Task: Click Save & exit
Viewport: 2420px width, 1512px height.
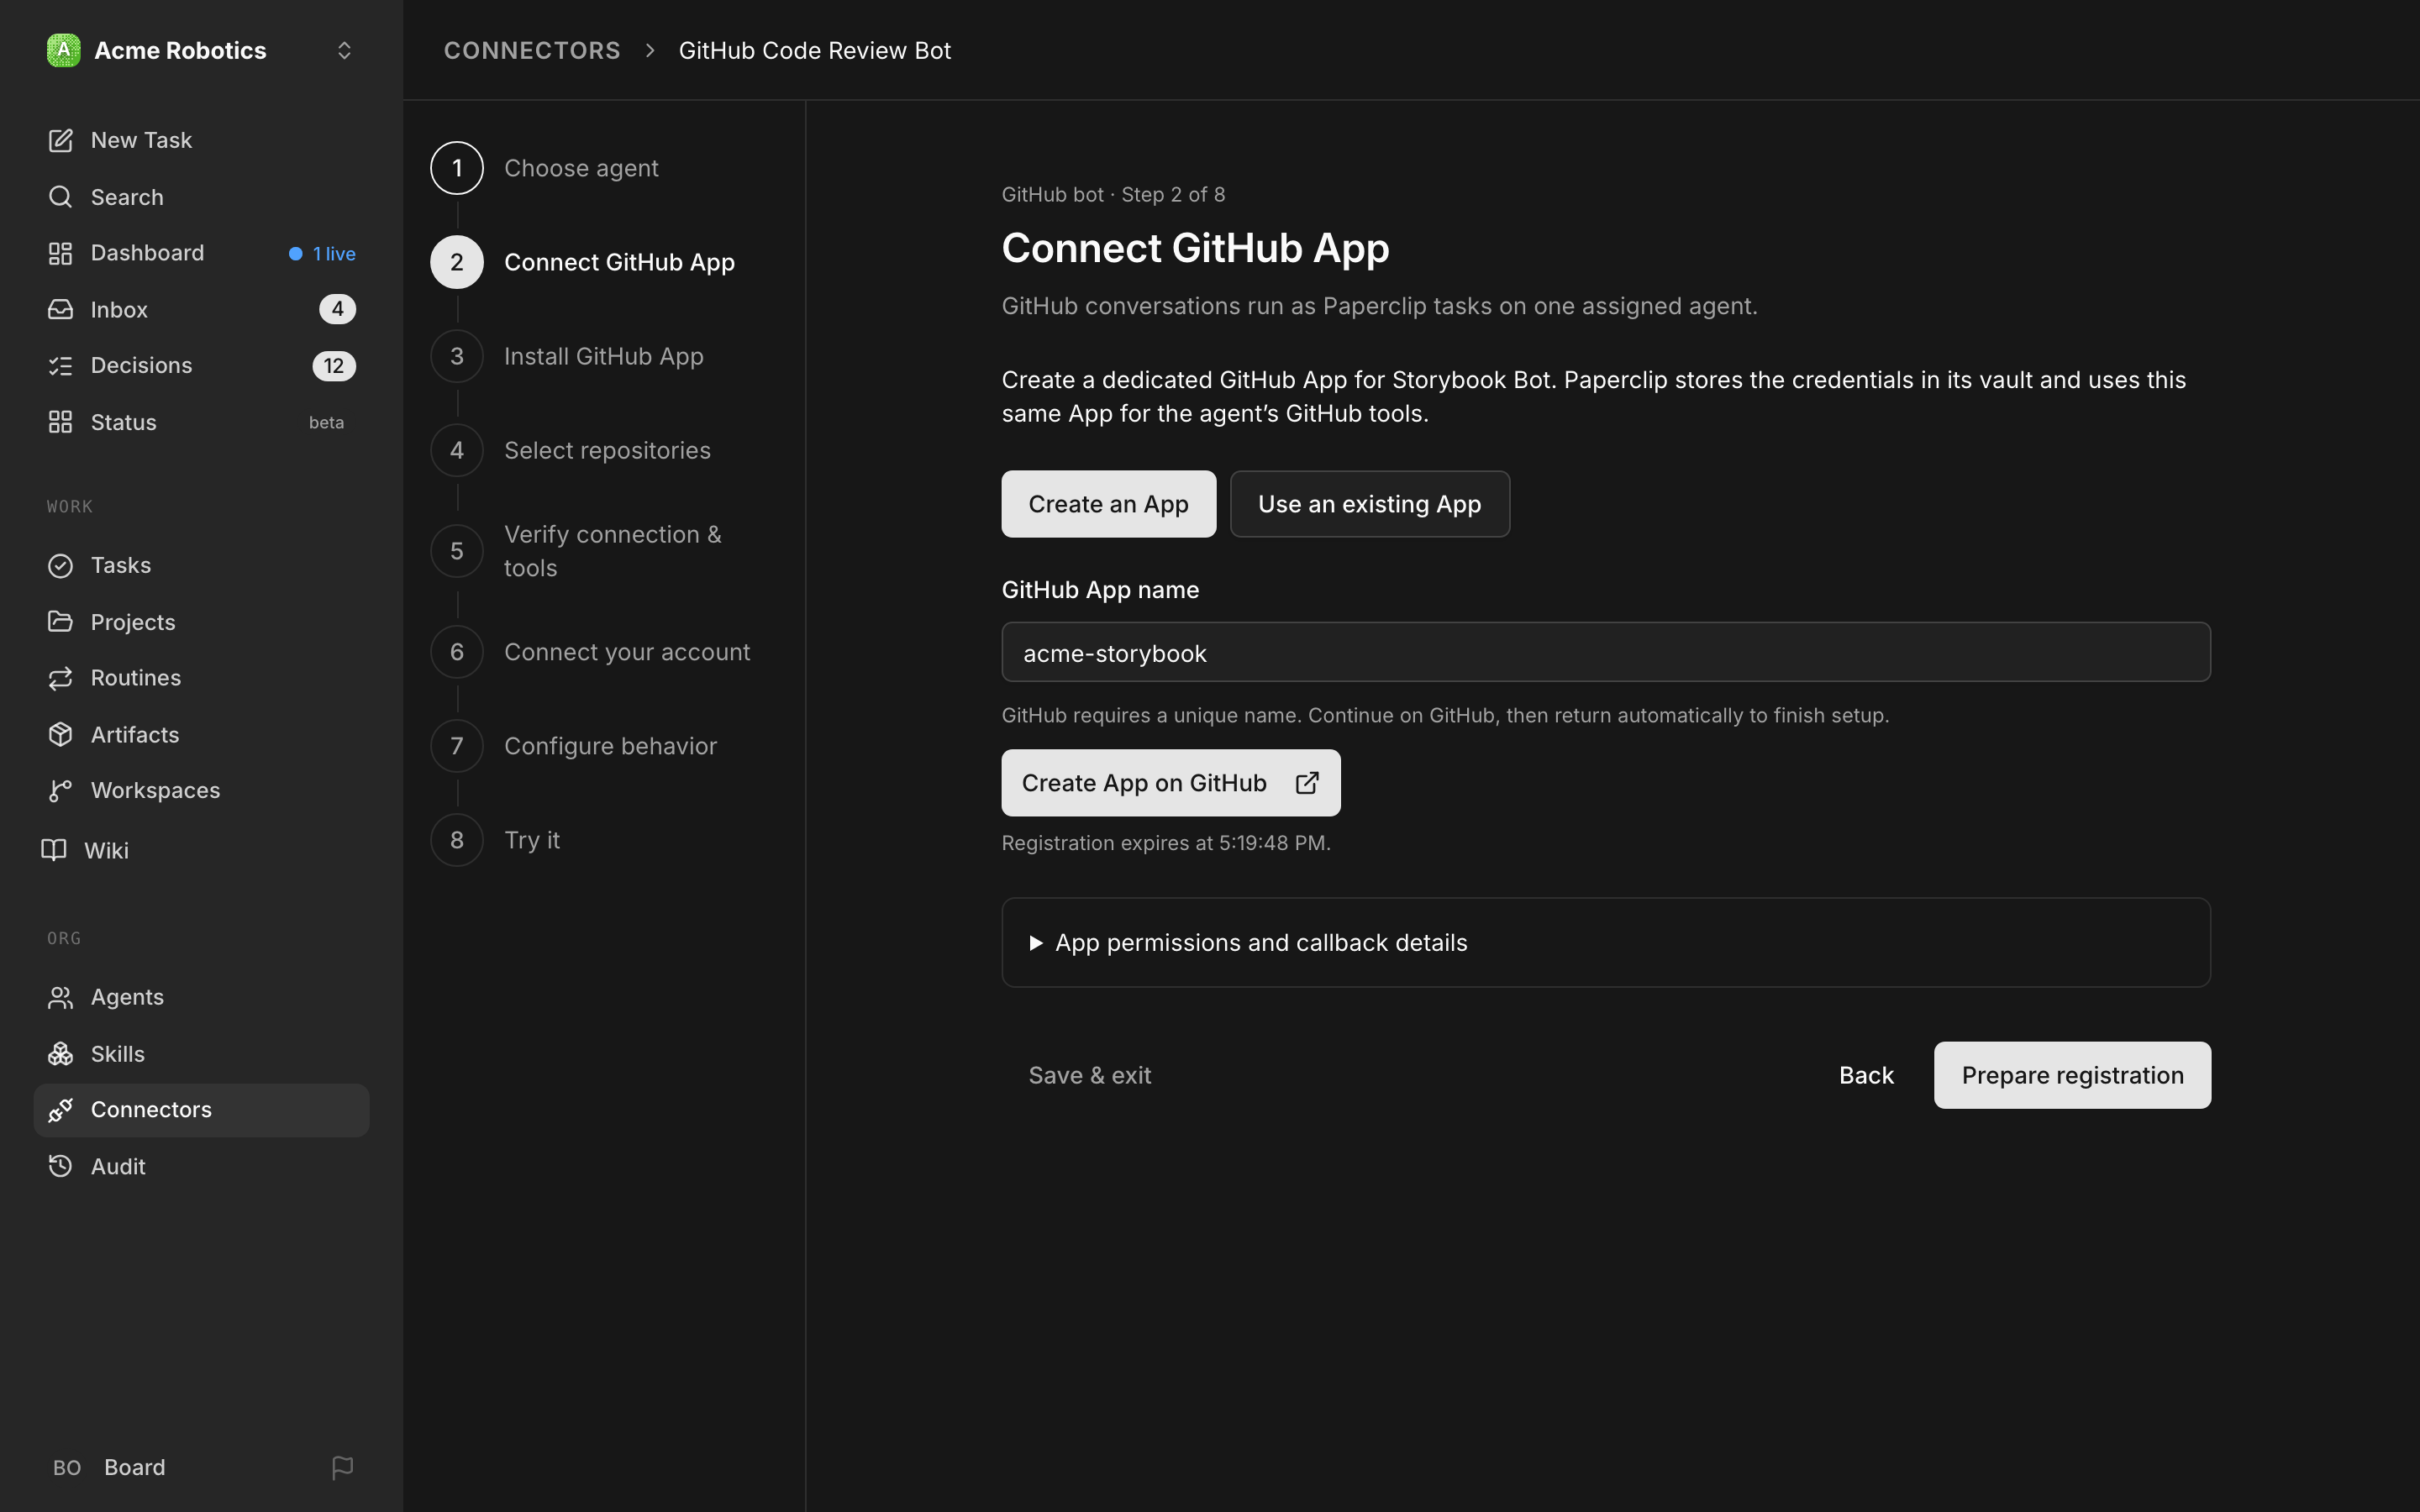Action: coord(1090,1075)
